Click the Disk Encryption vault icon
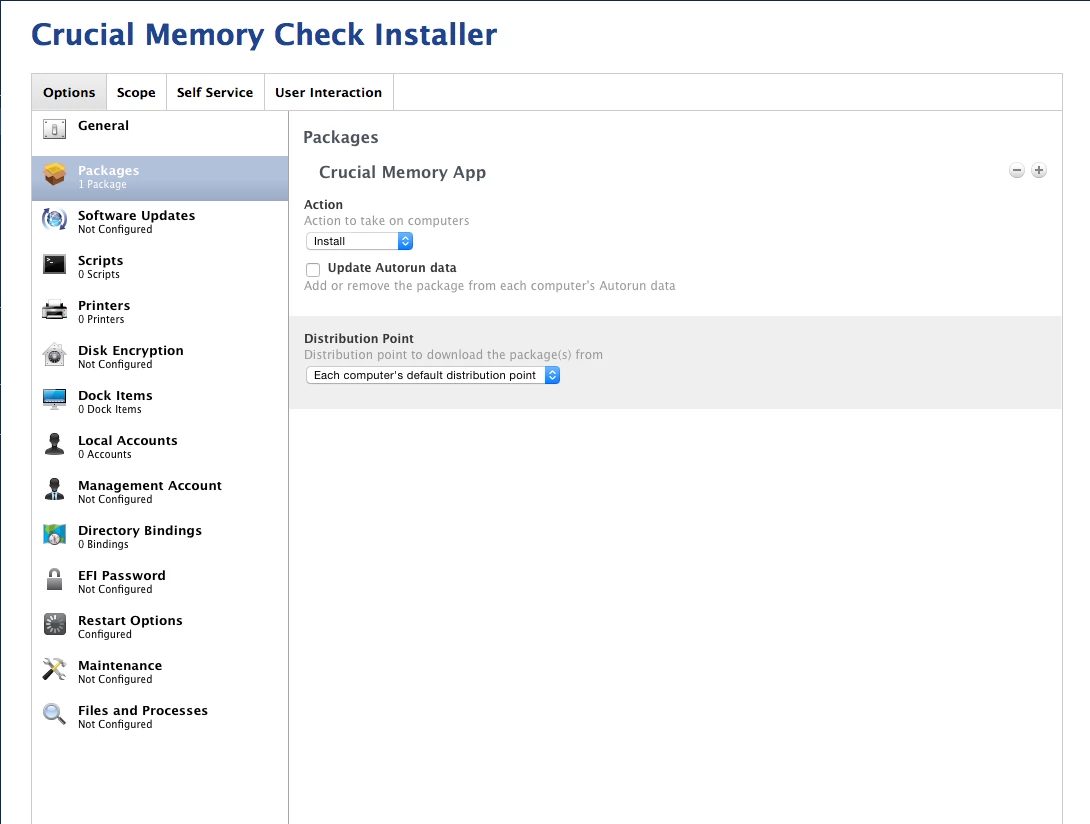 pos(54,355)
